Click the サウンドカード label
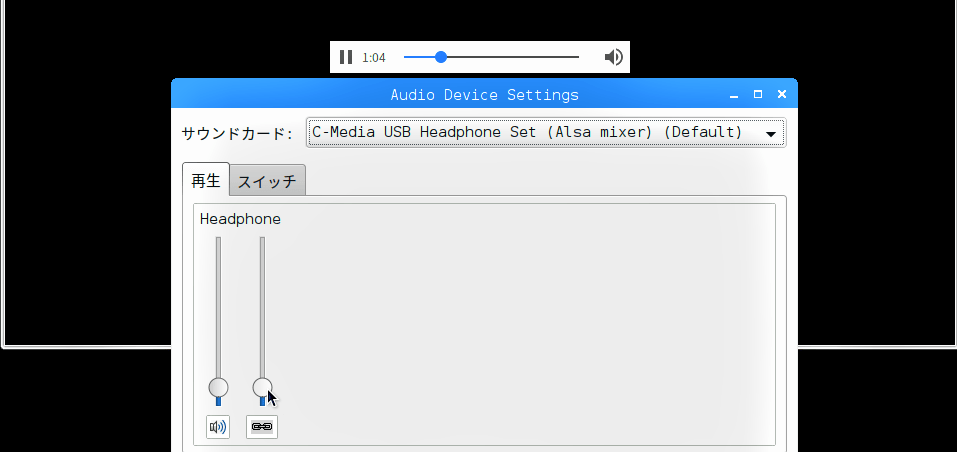 point(237,134)
